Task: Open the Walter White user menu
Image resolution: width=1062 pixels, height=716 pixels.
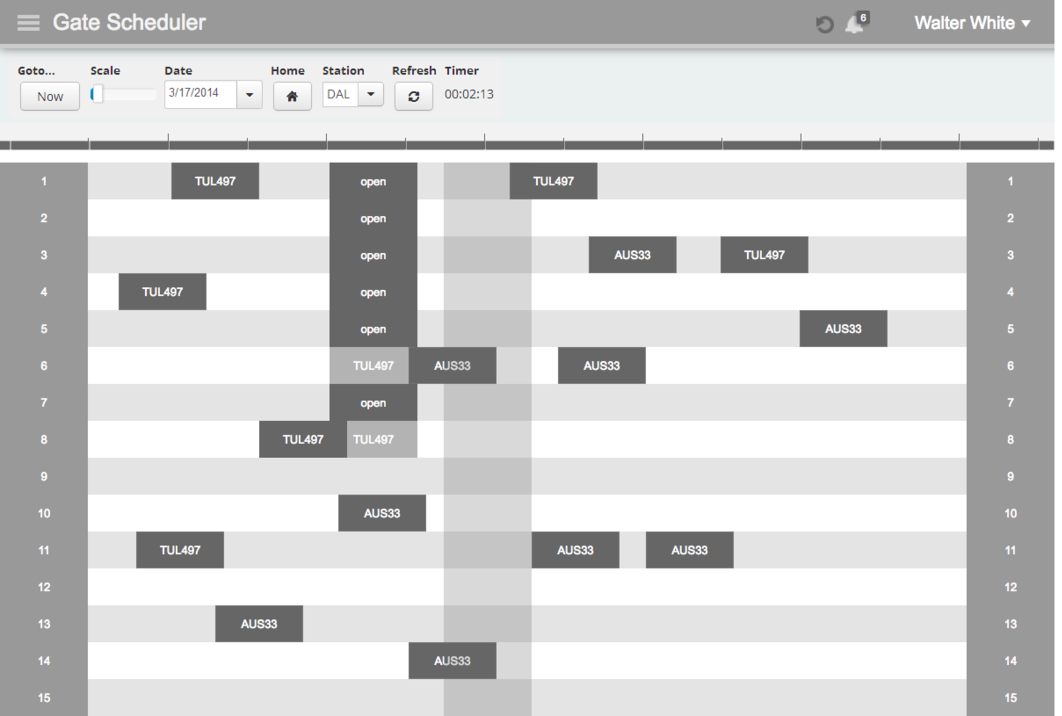Action: point(971,22)
